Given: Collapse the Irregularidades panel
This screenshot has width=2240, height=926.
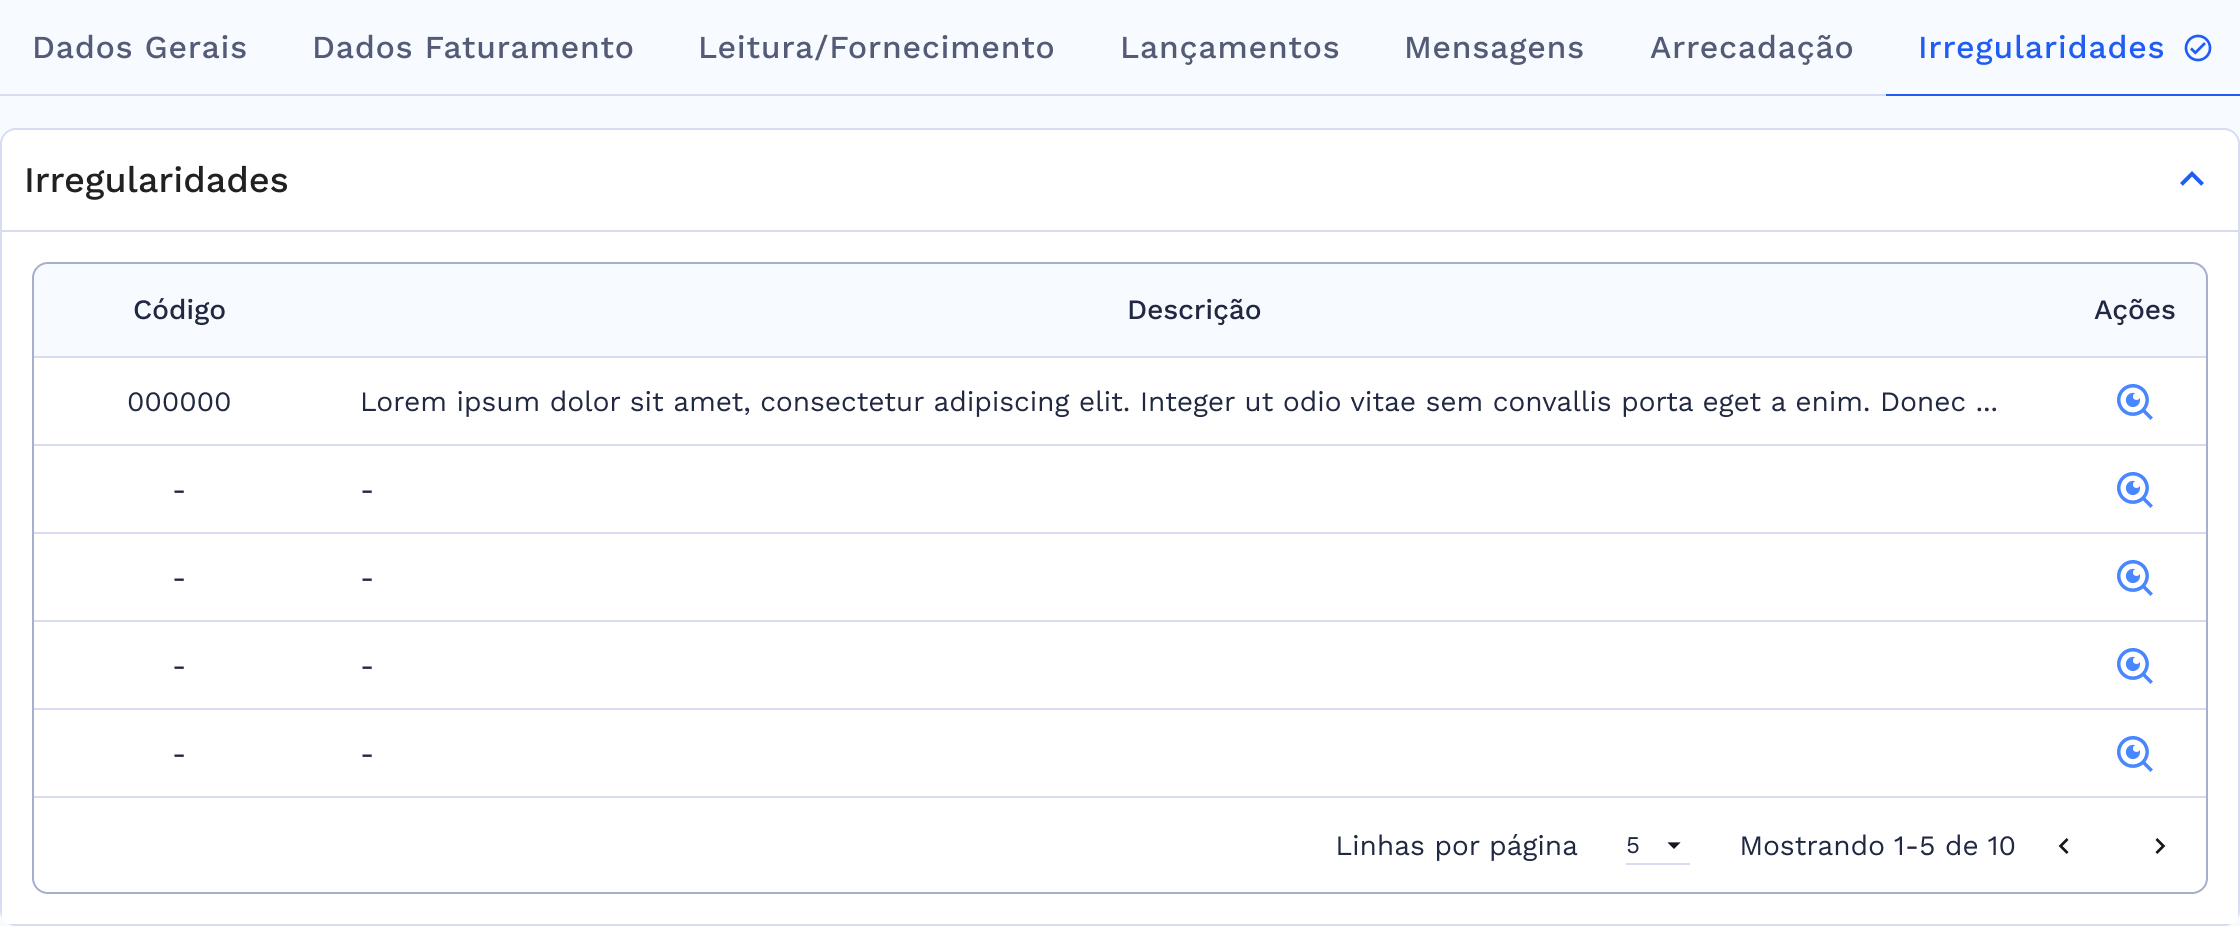Looking at the screenshot, I should 2192,180.
